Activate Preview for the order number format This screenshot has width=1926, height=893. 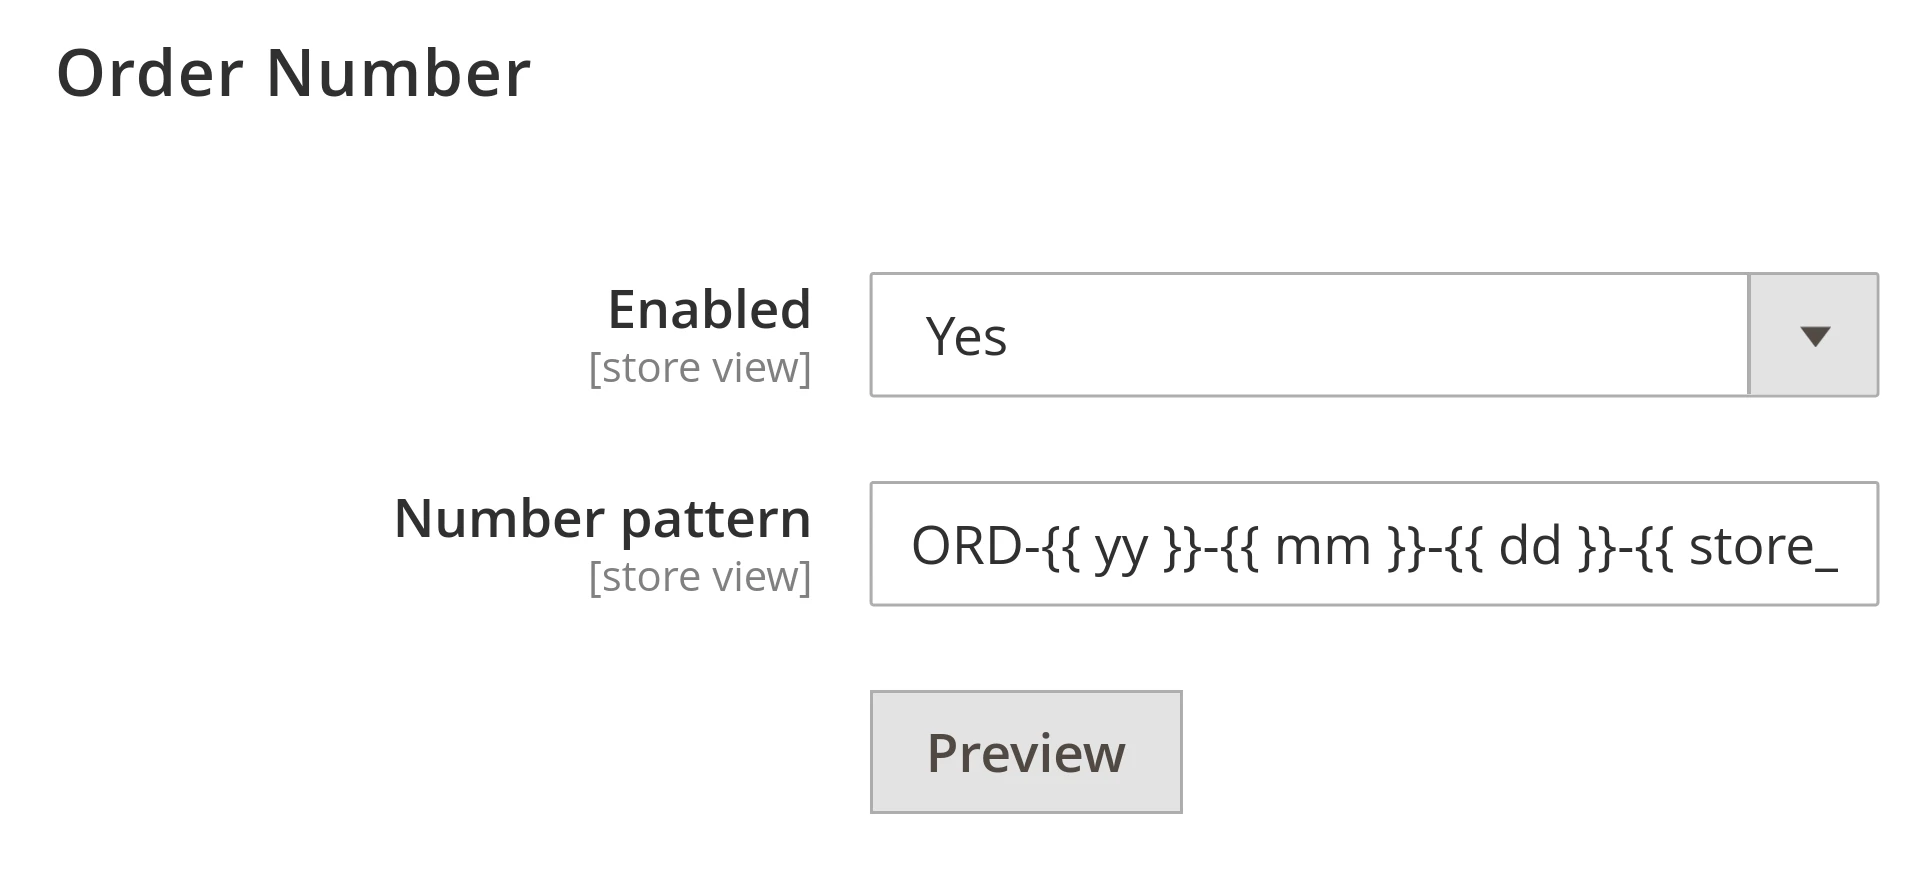pos(1026,751)
